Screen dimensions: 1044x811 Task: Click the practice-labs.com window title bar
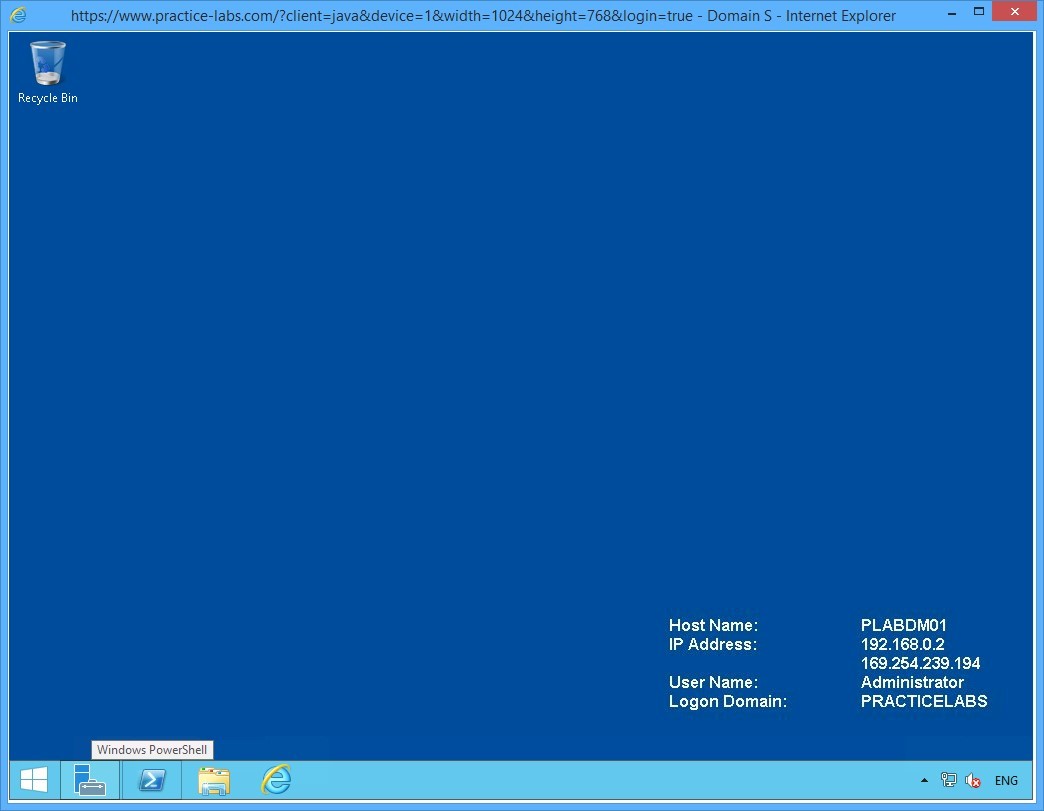(x=482, y=15)
